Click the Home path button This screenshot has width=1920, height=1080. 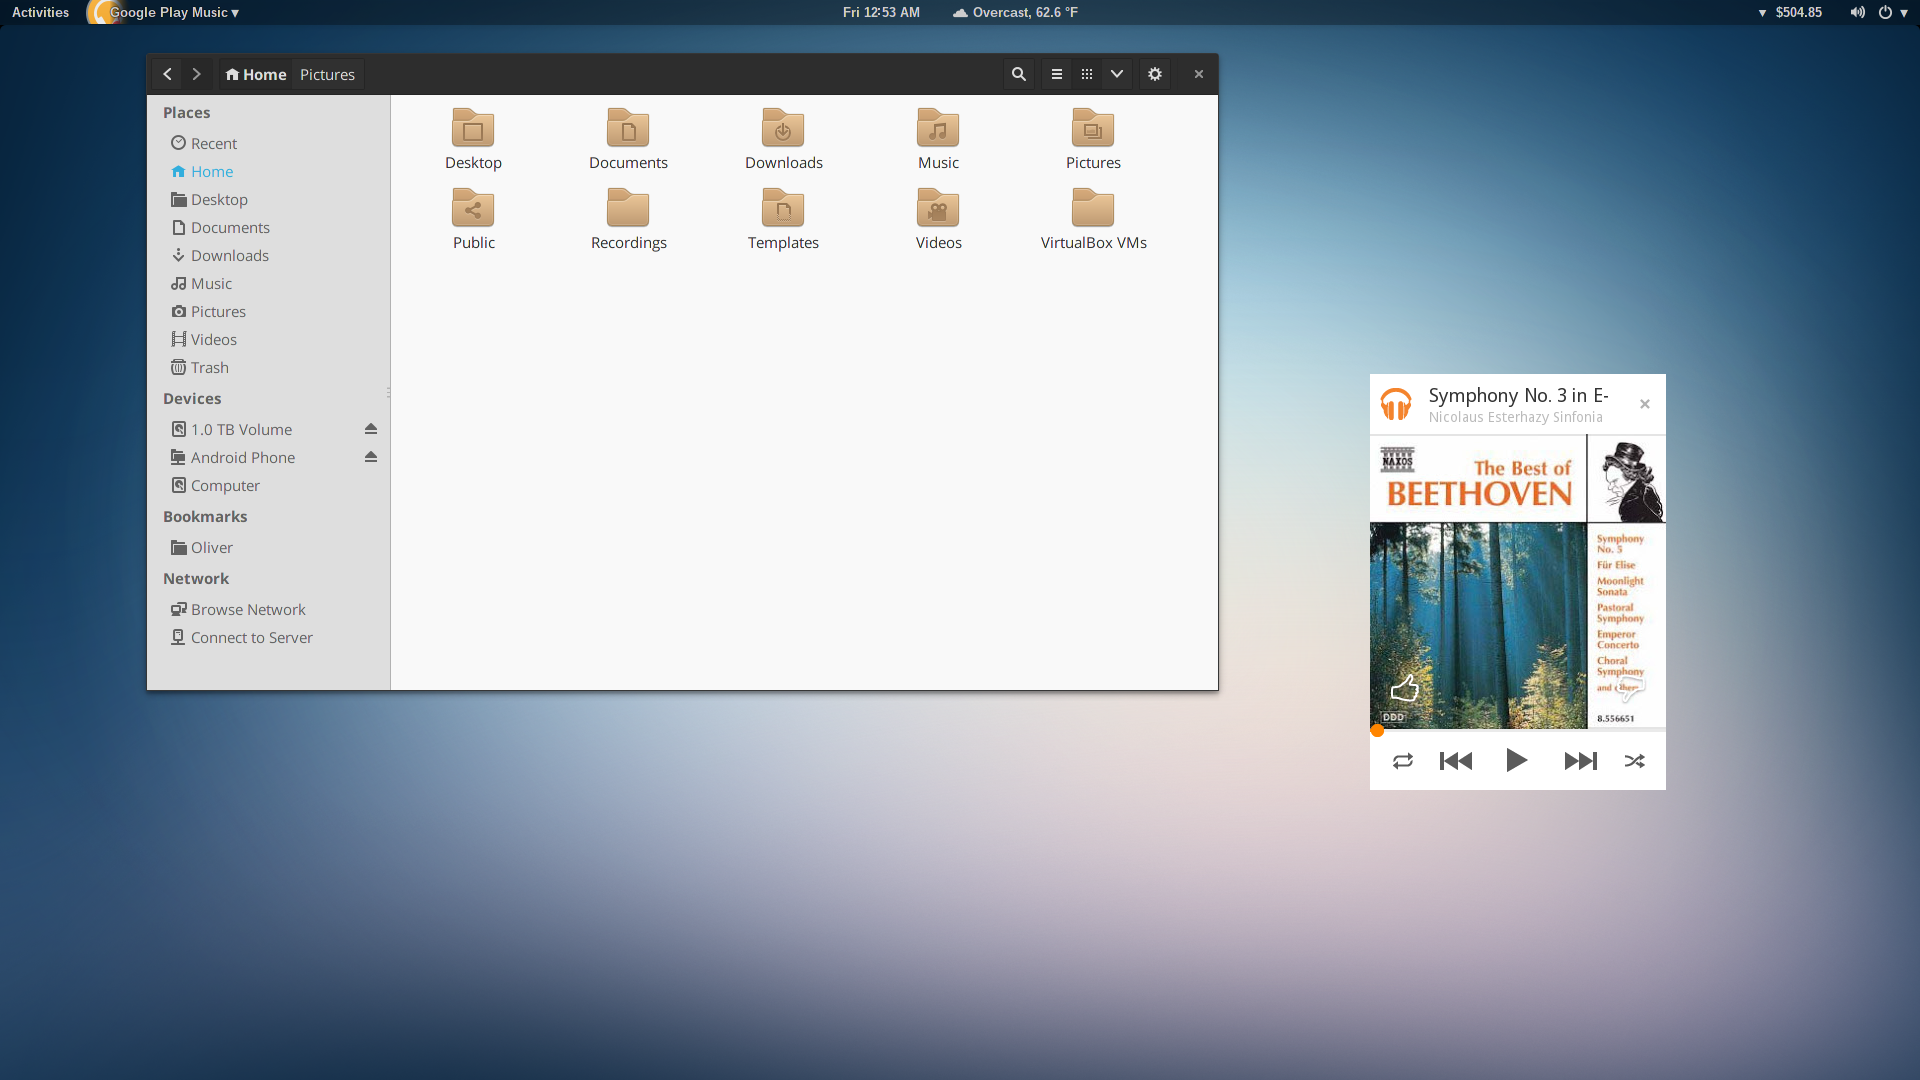point(256,74)
